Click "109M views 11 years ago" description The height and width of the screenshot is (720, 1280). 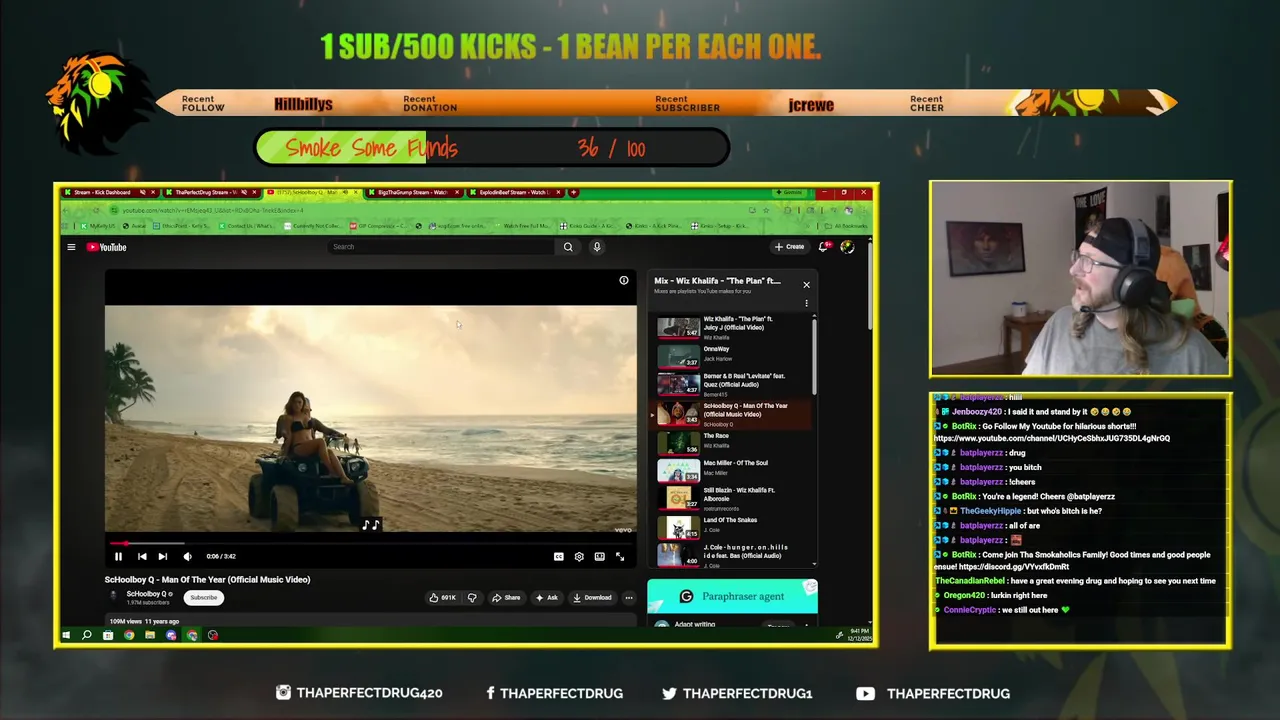coord(144,622)
